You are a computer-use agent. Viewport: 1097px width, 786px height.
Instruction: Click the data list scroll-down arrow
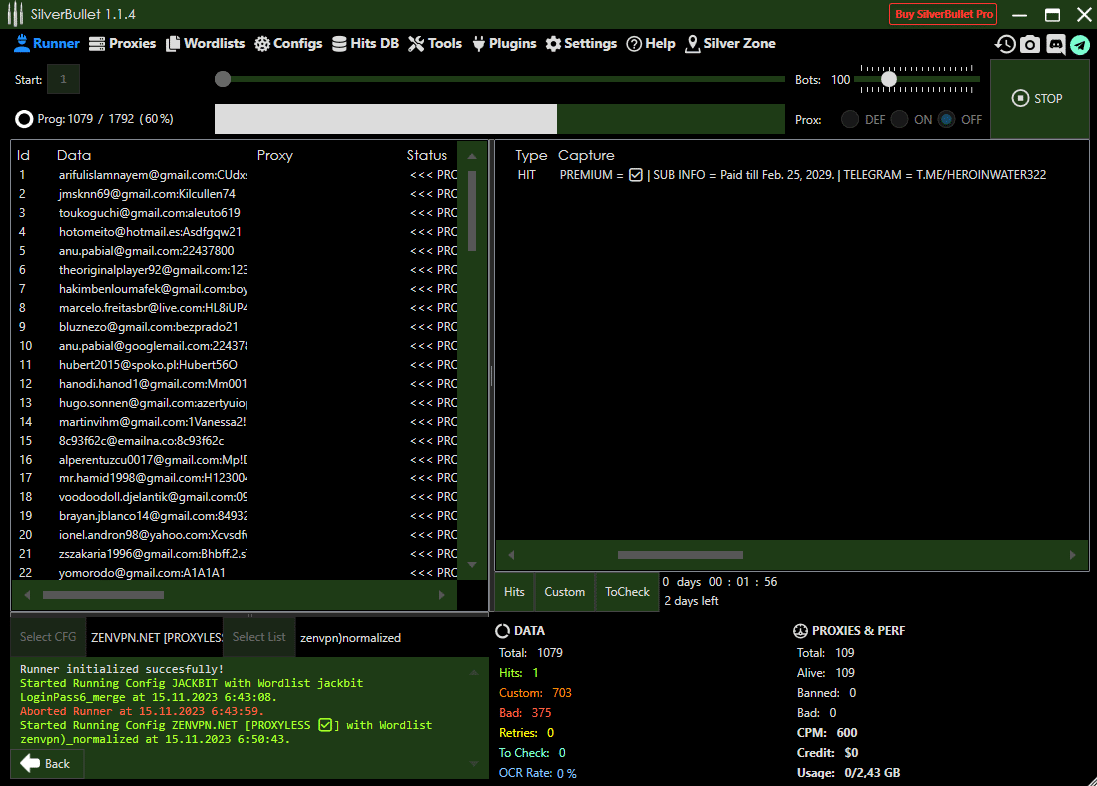pyautogui.click(x=473, y=565)
